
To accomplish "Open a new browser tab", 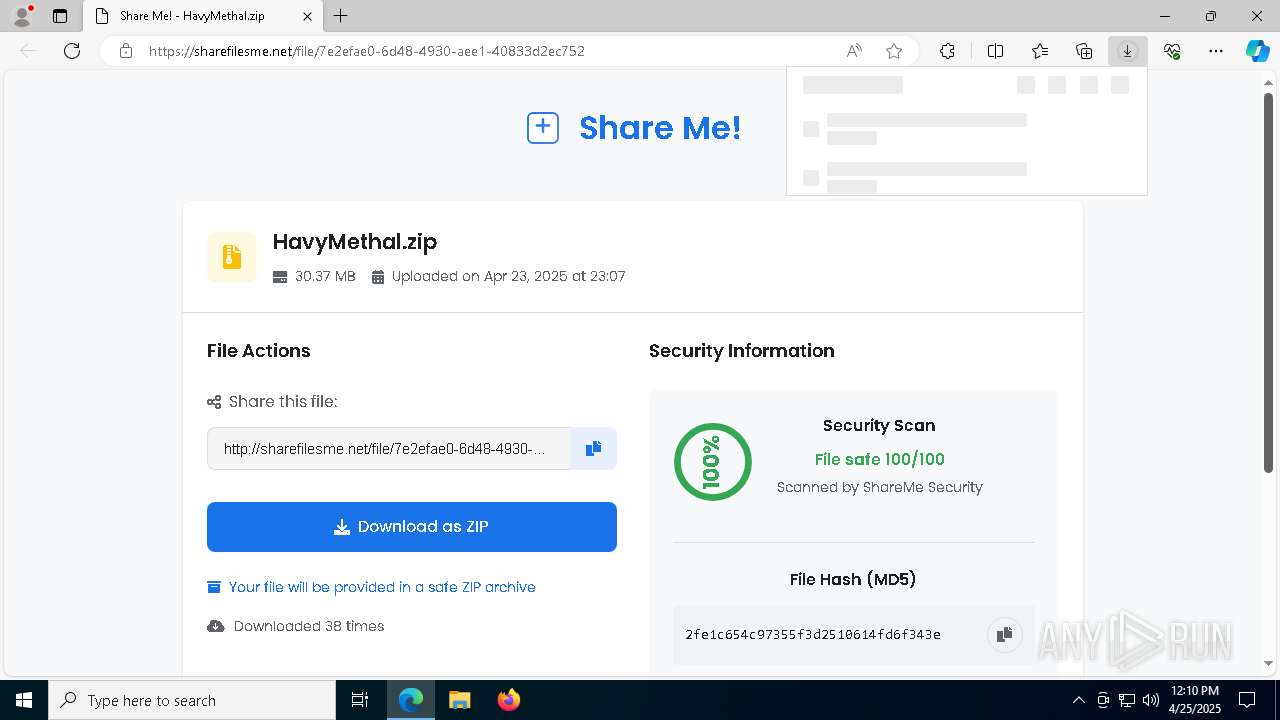I will pyautogui.click(x=340, y=16).
